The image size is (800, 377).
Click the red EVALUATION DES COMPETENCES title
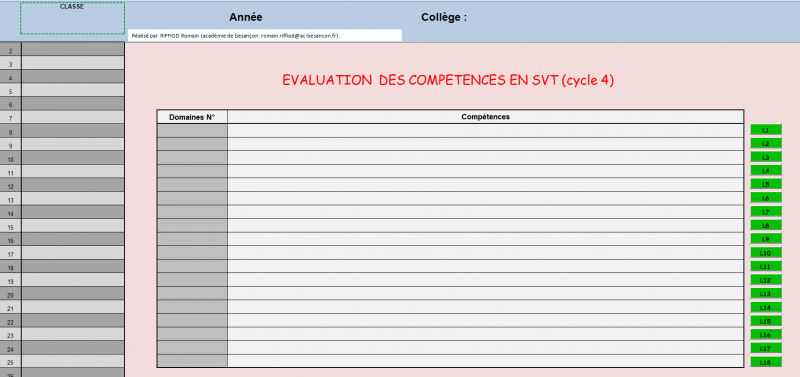(448, 80)
